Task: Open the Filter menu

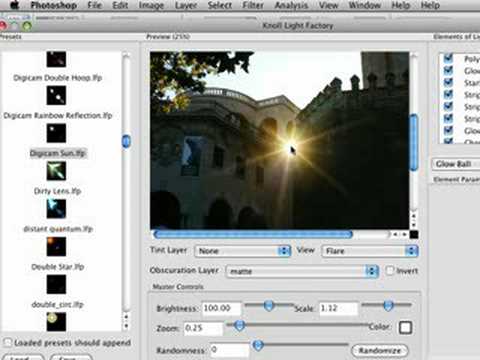Action: pos(253,5)
